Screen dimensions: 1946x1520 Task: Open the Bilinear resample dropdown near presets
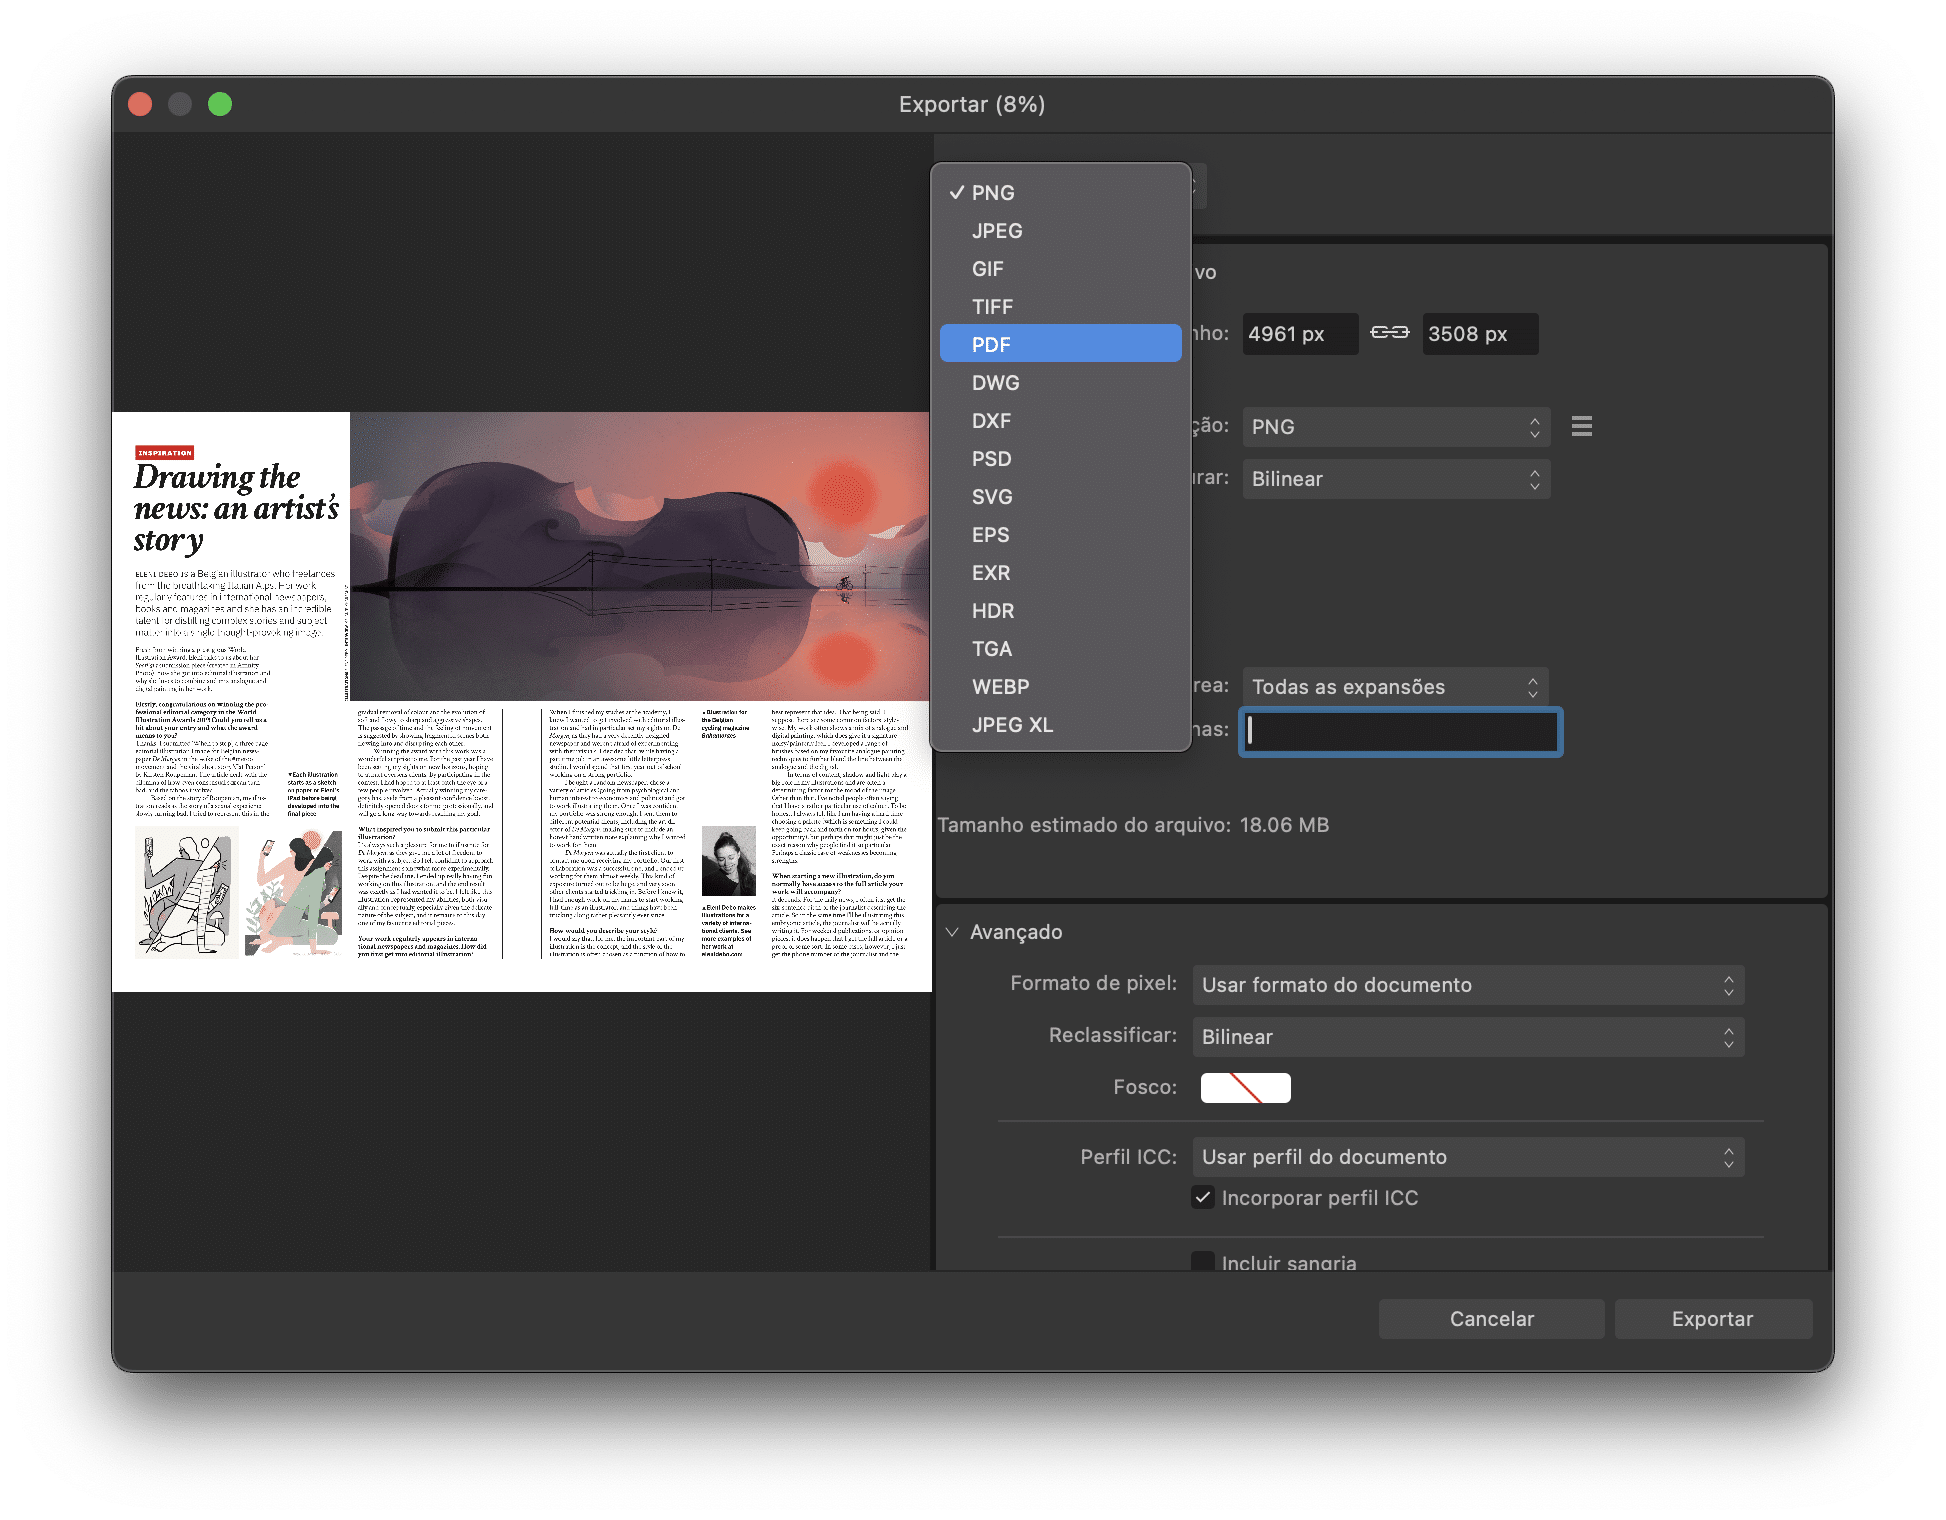pyautogui.click(x=1396, y=479)
